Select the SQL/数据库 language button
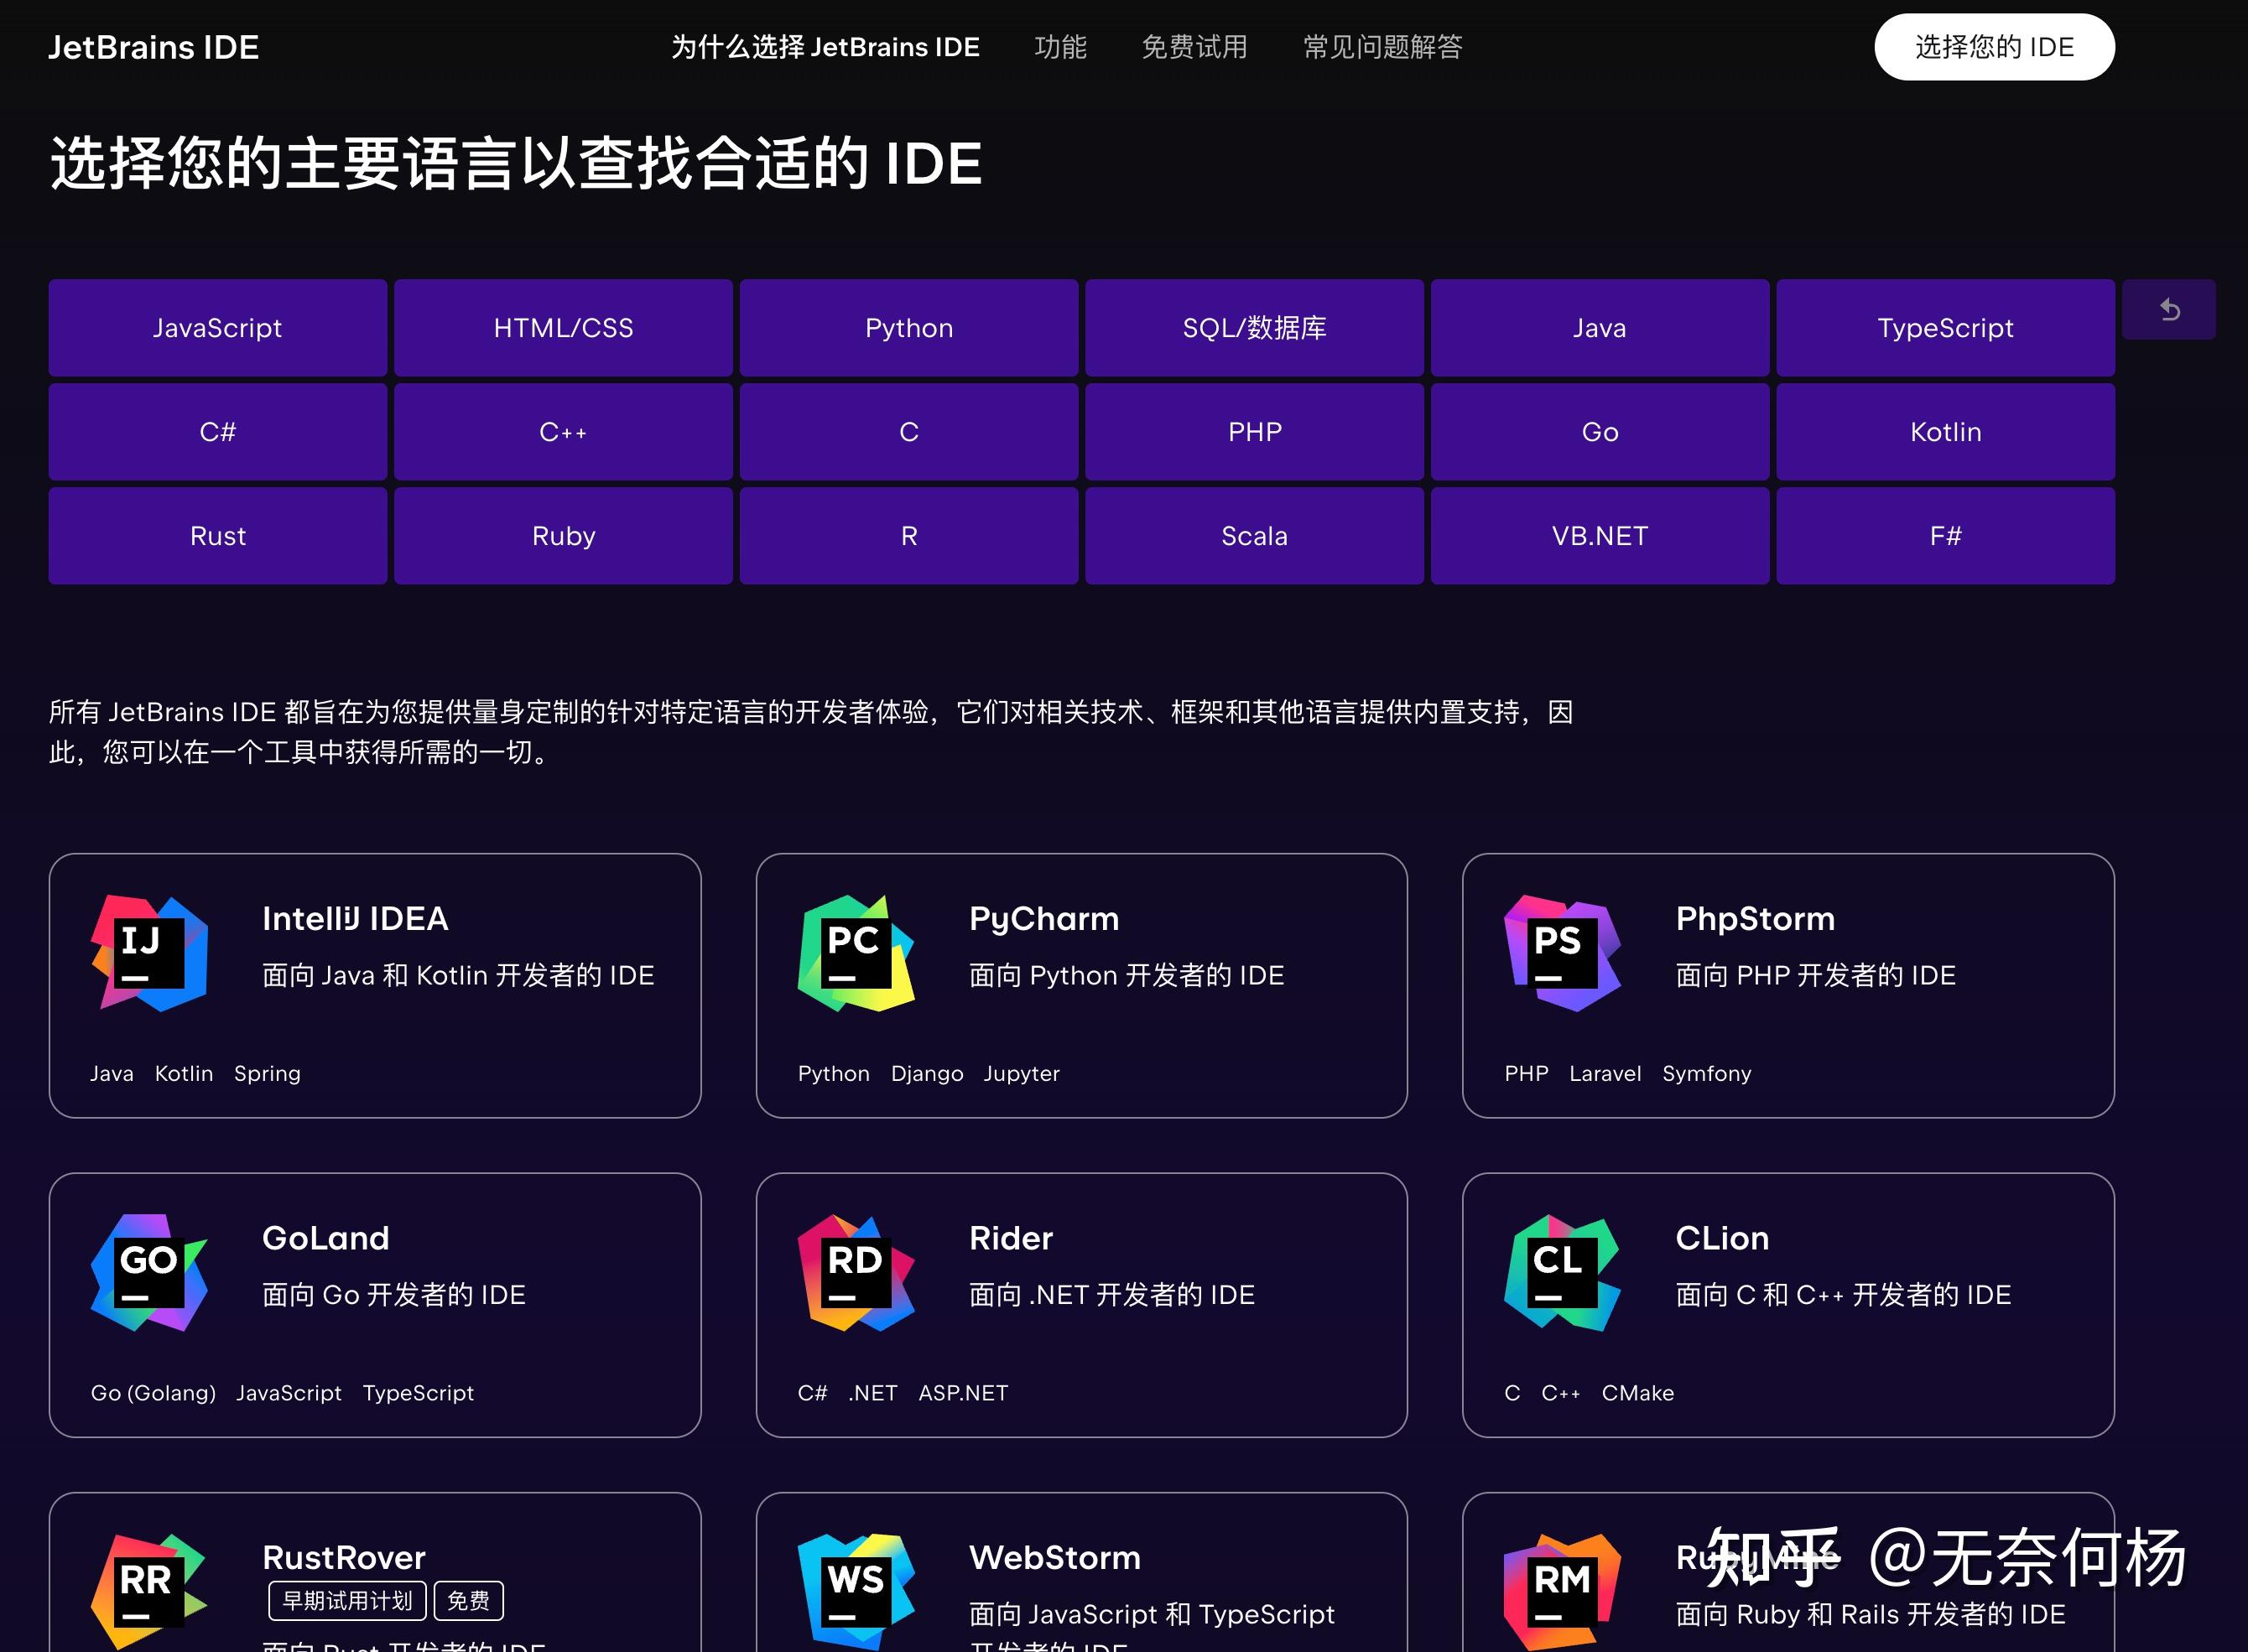 coord(1253,327)
